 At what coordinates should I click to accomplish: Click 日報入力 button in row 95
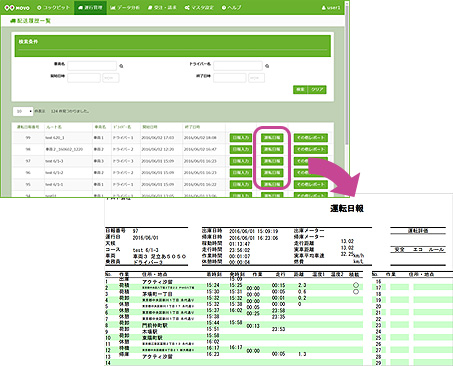[x=241, y=184]
